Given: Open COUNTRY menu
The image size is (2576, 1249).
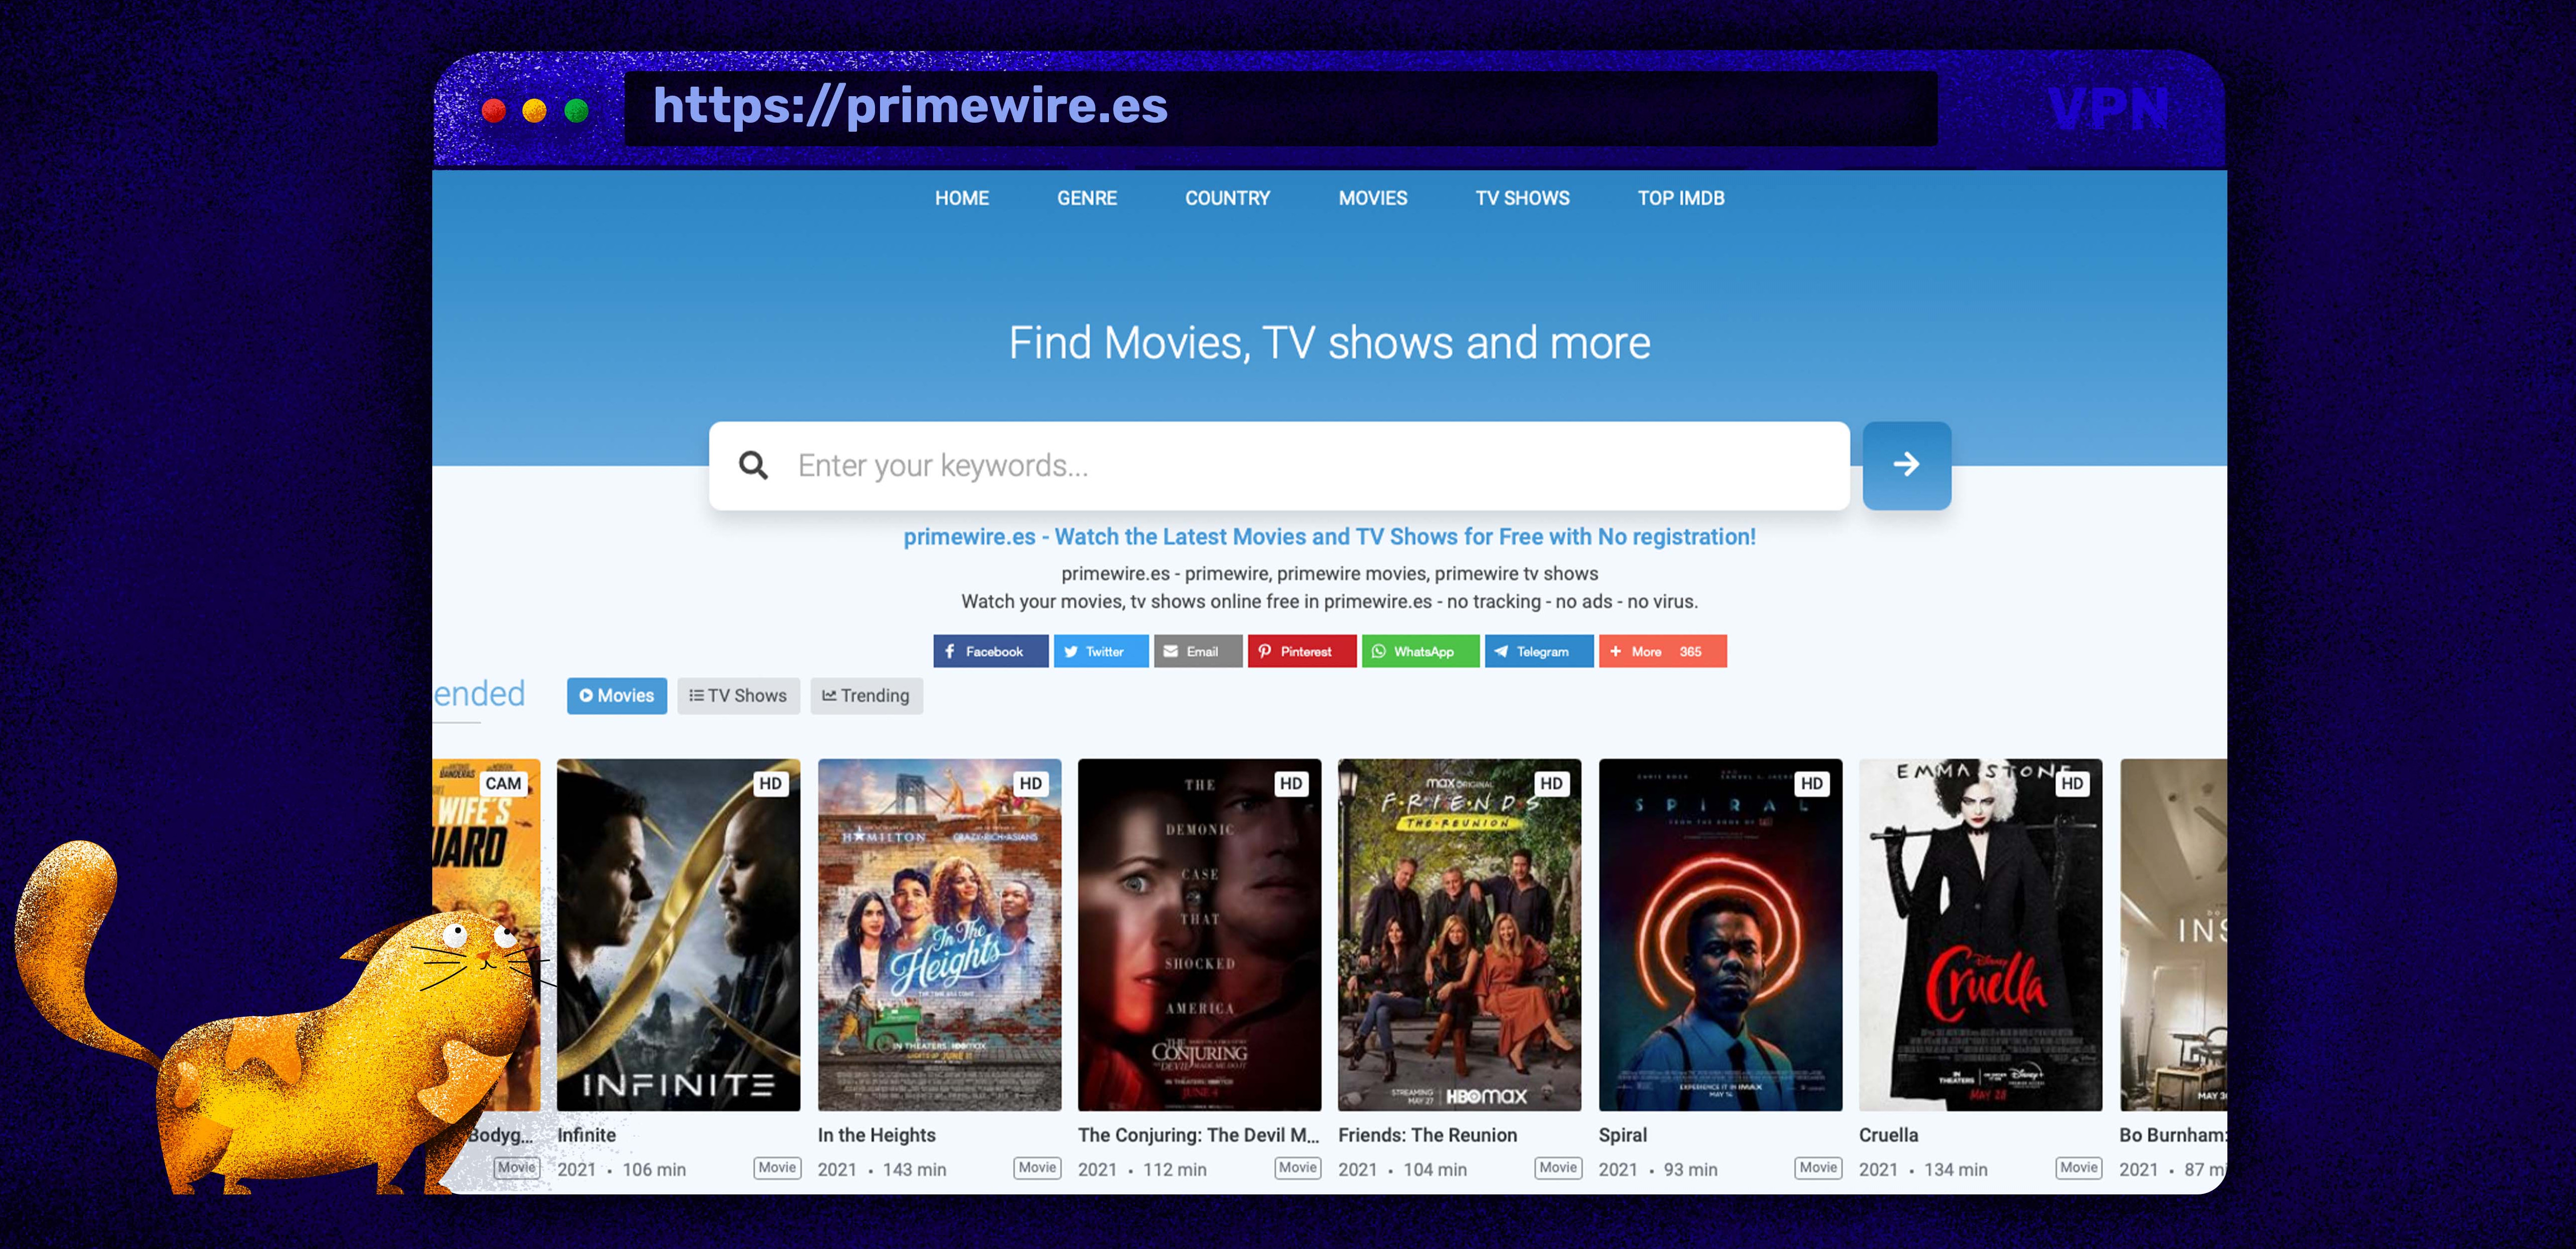Looking at the screenshot, I should tap(1227, 198).
